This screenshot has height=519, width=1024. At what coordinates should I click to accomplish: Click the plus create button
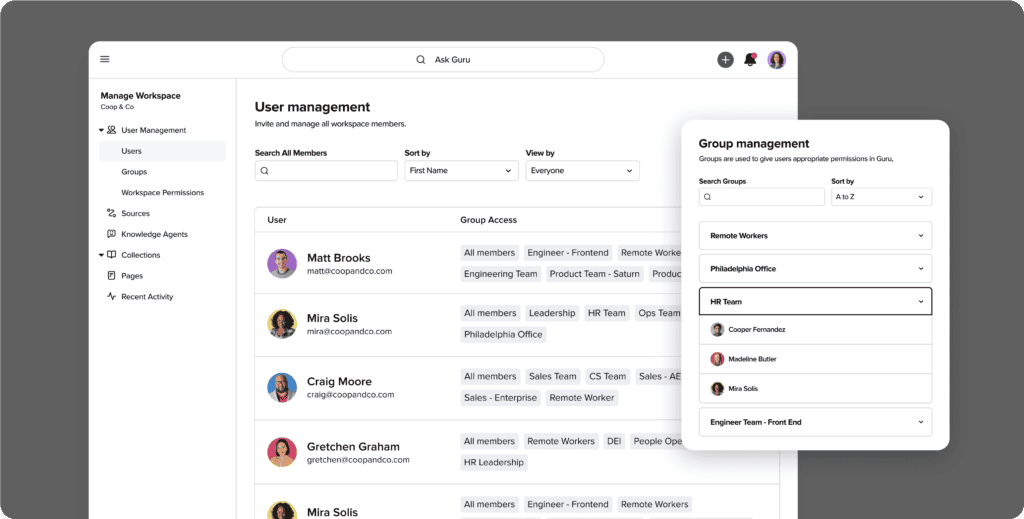(x=726, y=60)
